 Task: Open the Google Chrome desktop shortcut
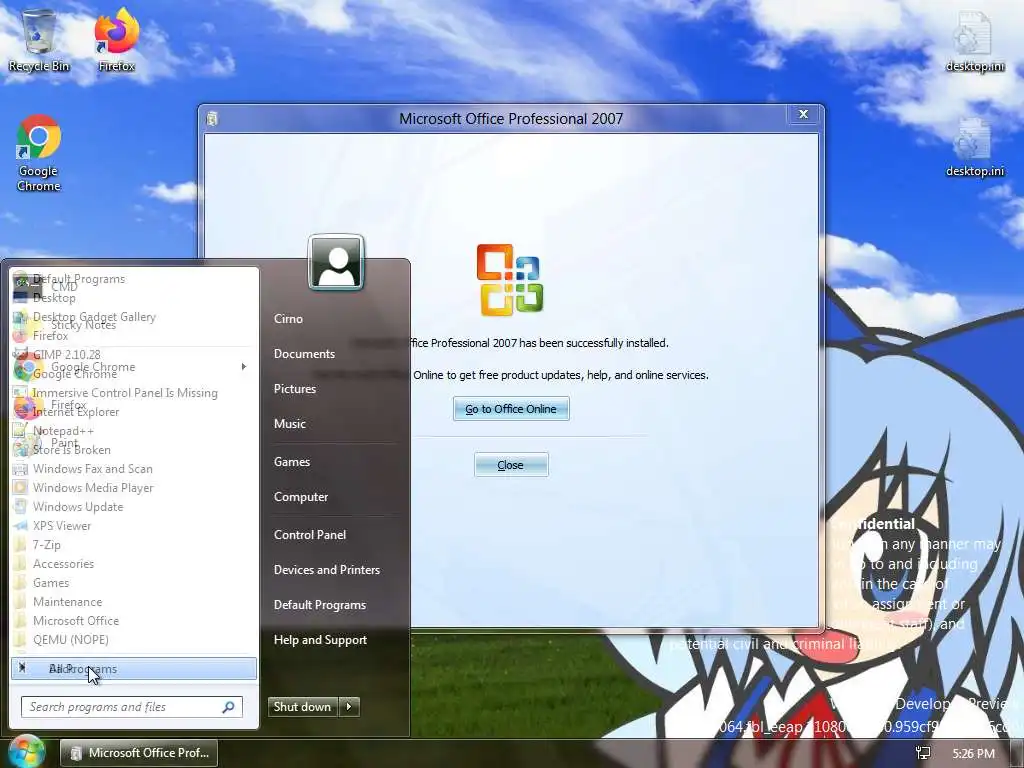(x=39, y=153)
